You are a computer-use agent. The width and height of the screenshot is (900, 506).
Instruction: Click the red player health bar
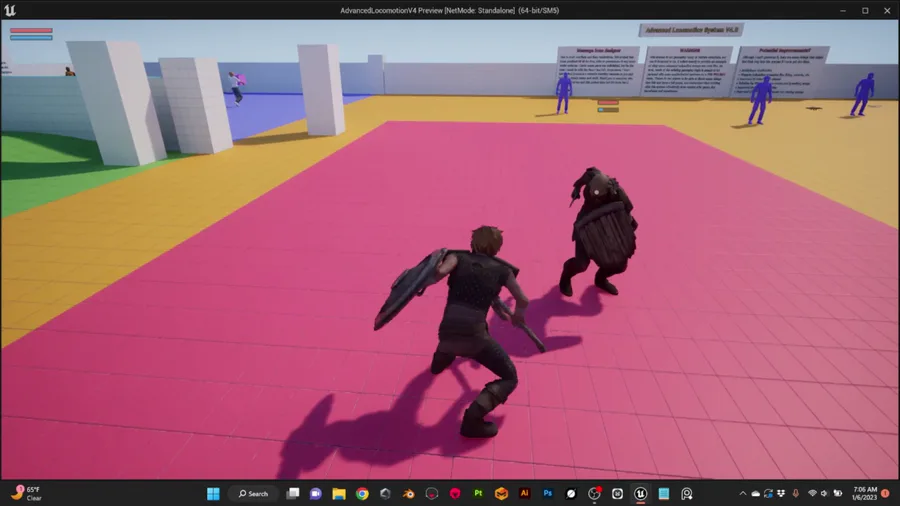coord(31,30)
